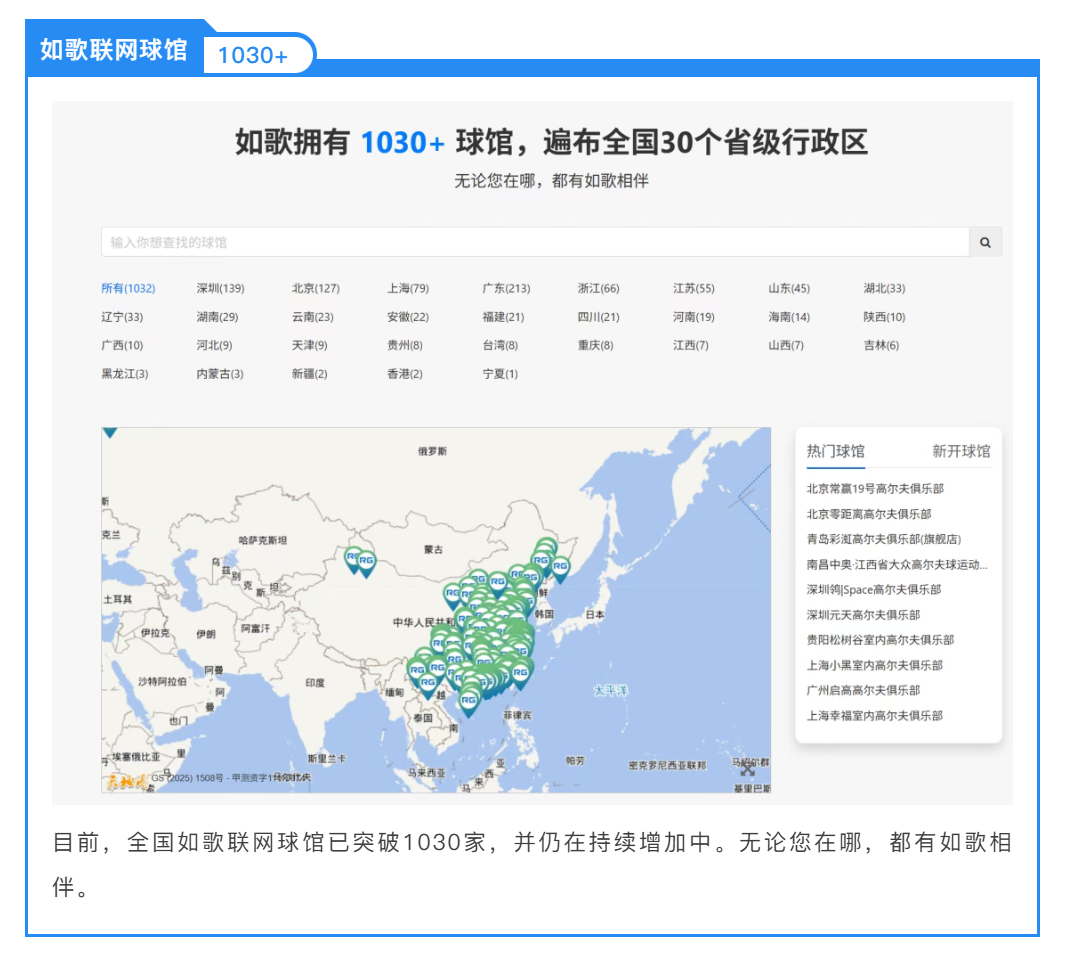Show all venues via 所有(1032)
Viewport: 1071px width, 969px height.
click(128, 289)
